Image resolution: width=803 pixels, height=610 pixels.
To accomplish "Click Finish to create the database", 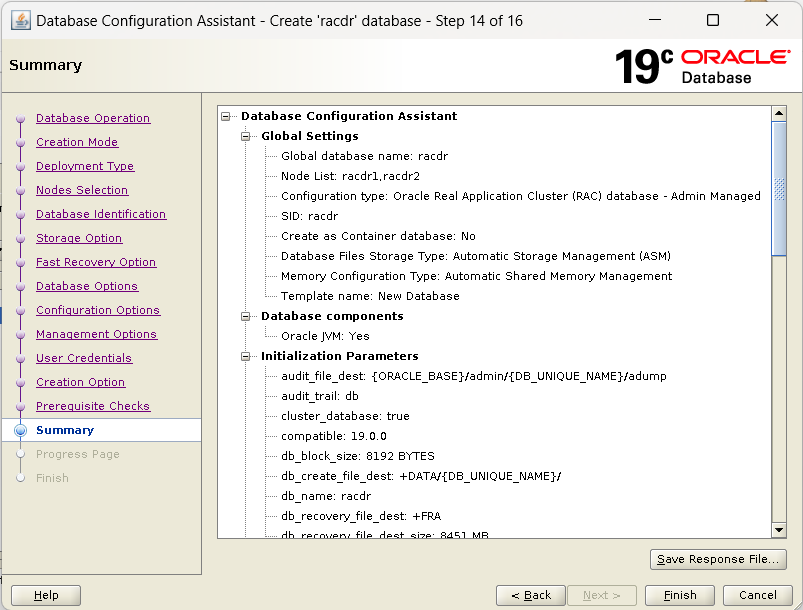I will click(x=680, y=595).
